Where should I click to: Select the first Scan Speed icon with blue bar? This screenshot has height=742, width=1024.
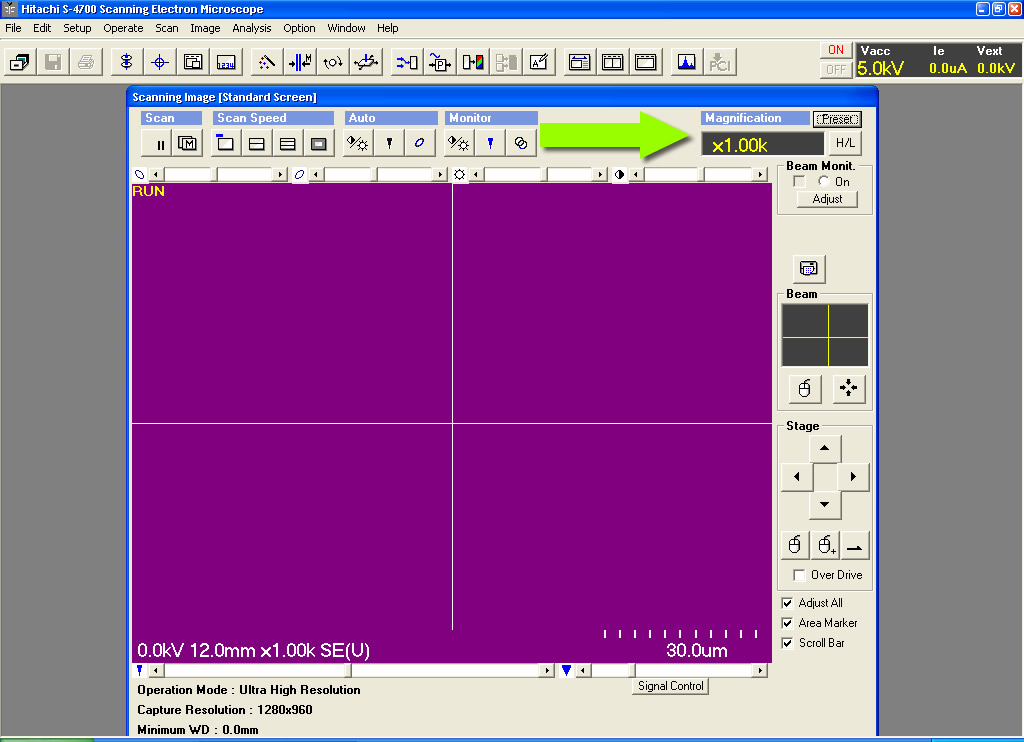click(x=225, y=144)
